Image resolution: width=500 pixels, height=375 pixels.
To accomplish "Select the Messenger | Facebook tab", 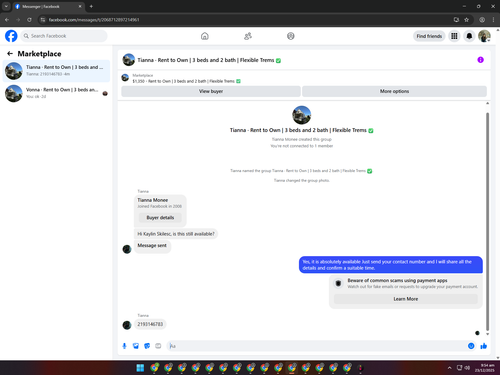I will [48, 6].
